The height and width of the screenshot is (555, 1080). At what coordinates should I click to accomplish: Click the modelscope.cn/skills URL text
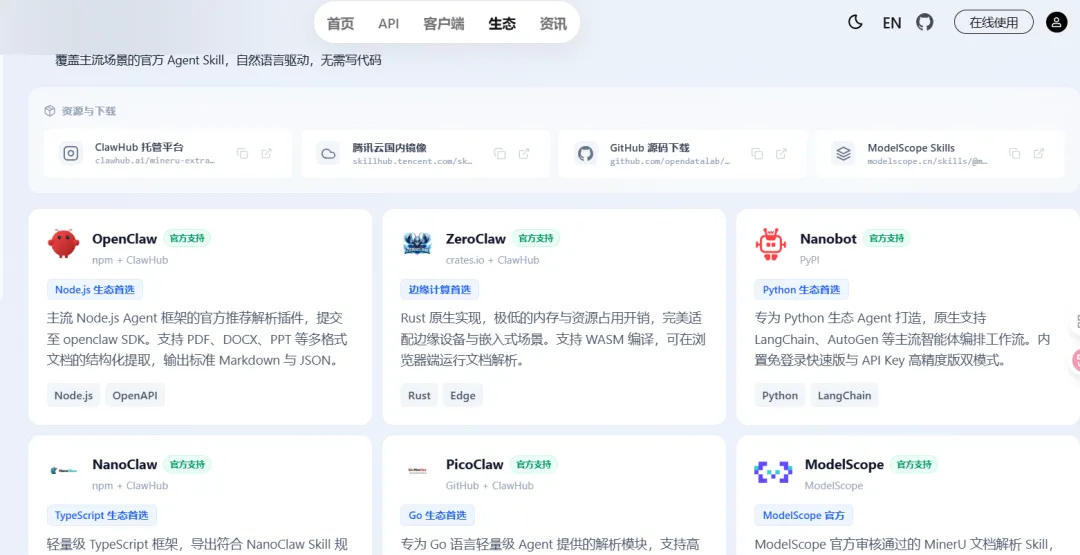tap(928, 160)
